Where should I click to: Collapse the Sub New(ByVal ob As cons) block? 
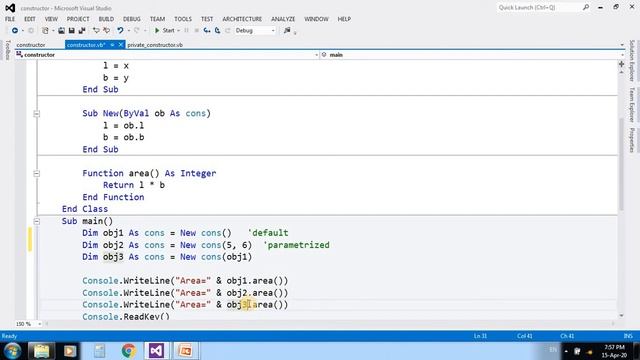[x=37, y=113]
